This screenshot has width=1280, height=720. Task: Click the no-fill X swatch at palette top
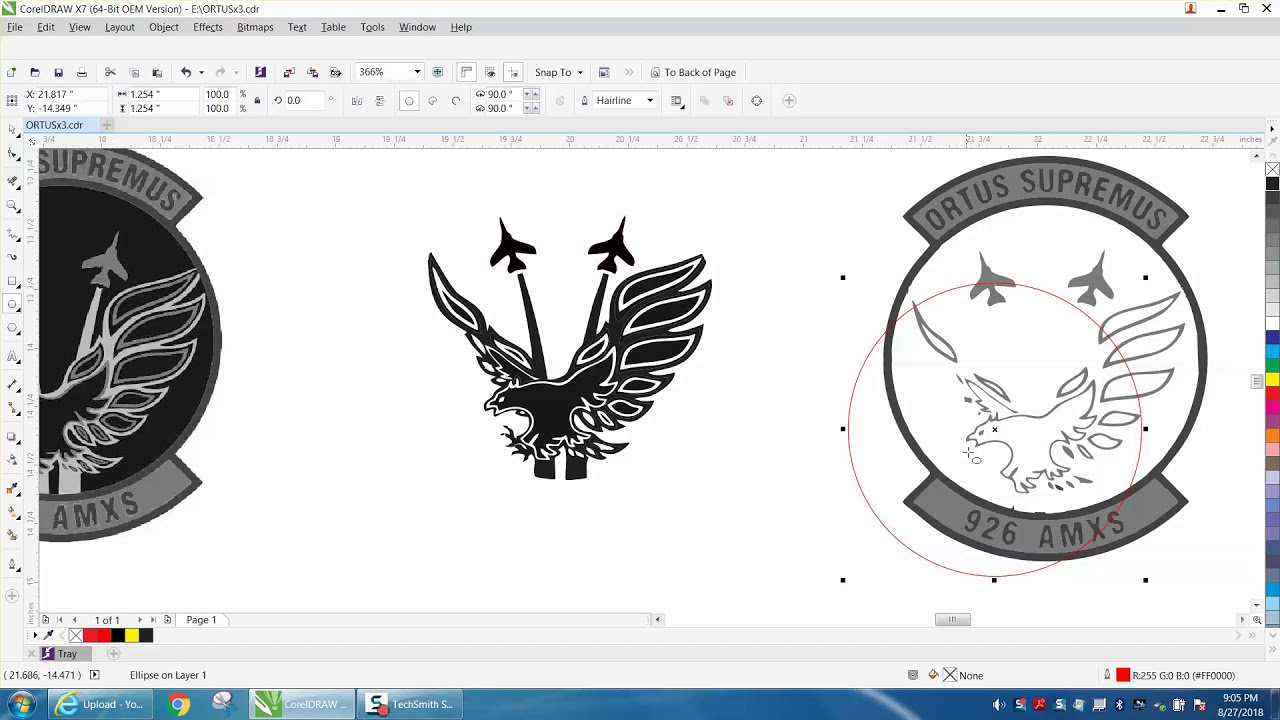(1272, 169)
